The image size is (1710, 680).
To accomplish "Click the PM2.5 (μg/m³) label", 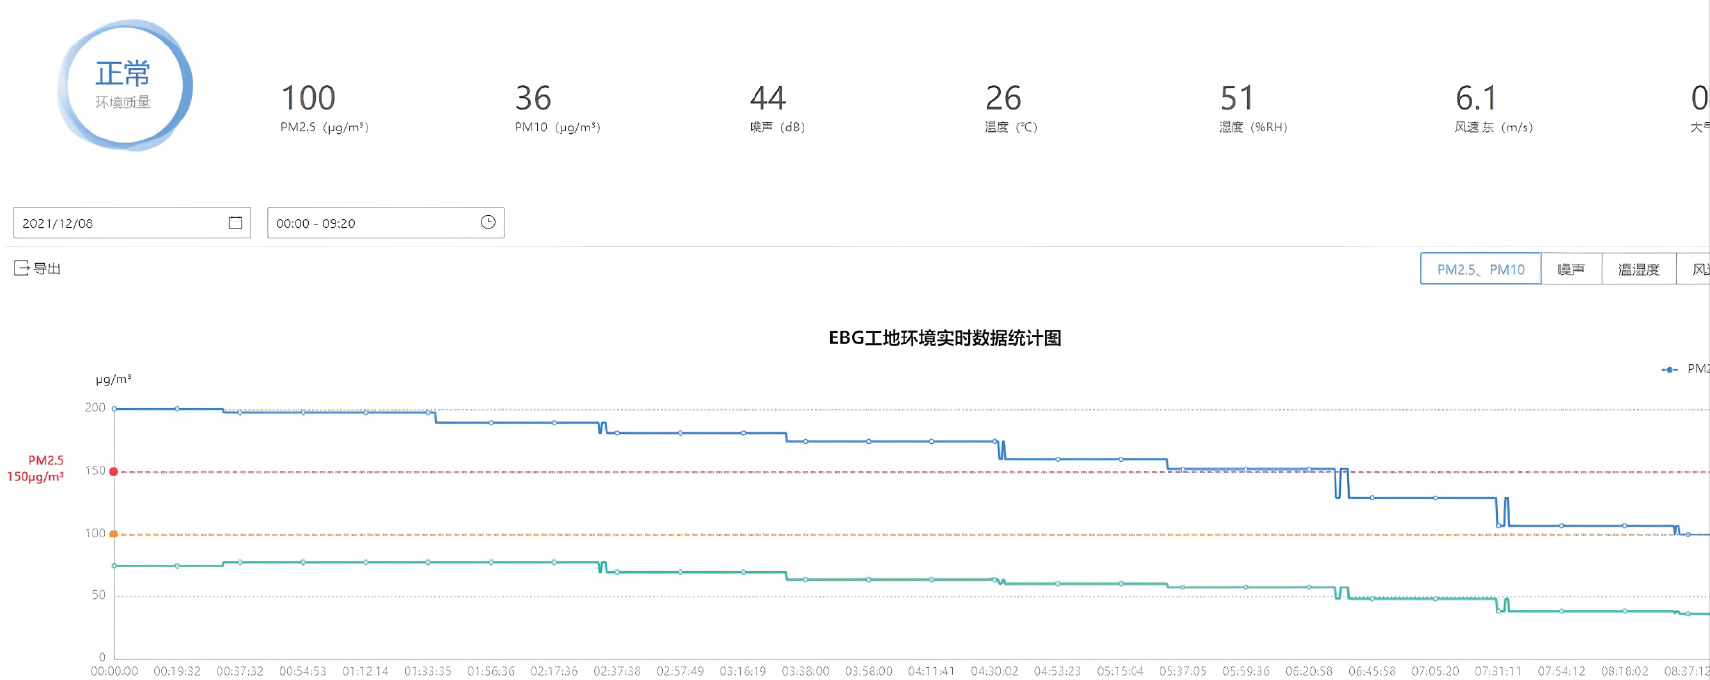I will [x=324, y=127].
